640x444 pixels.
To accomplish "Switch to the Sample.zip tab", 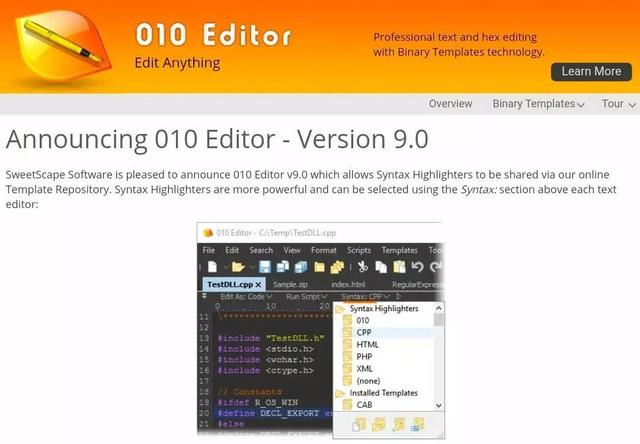I will pyautogui.click(x=290, y=284).
